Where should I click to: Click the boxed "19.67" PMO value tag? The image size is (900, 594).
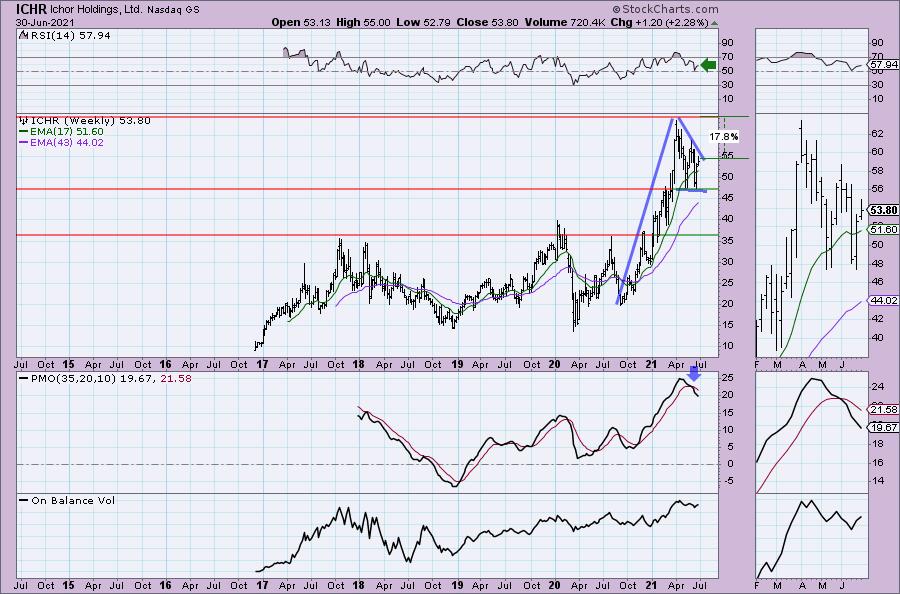[885, 428]
